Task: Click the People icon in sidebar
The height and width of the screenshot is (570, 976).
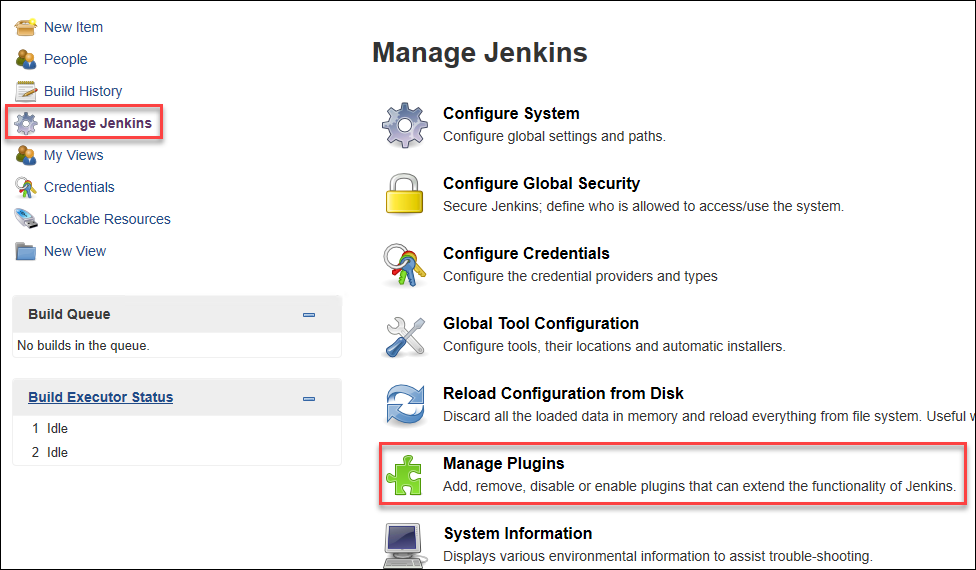Action: pos(26,59)
